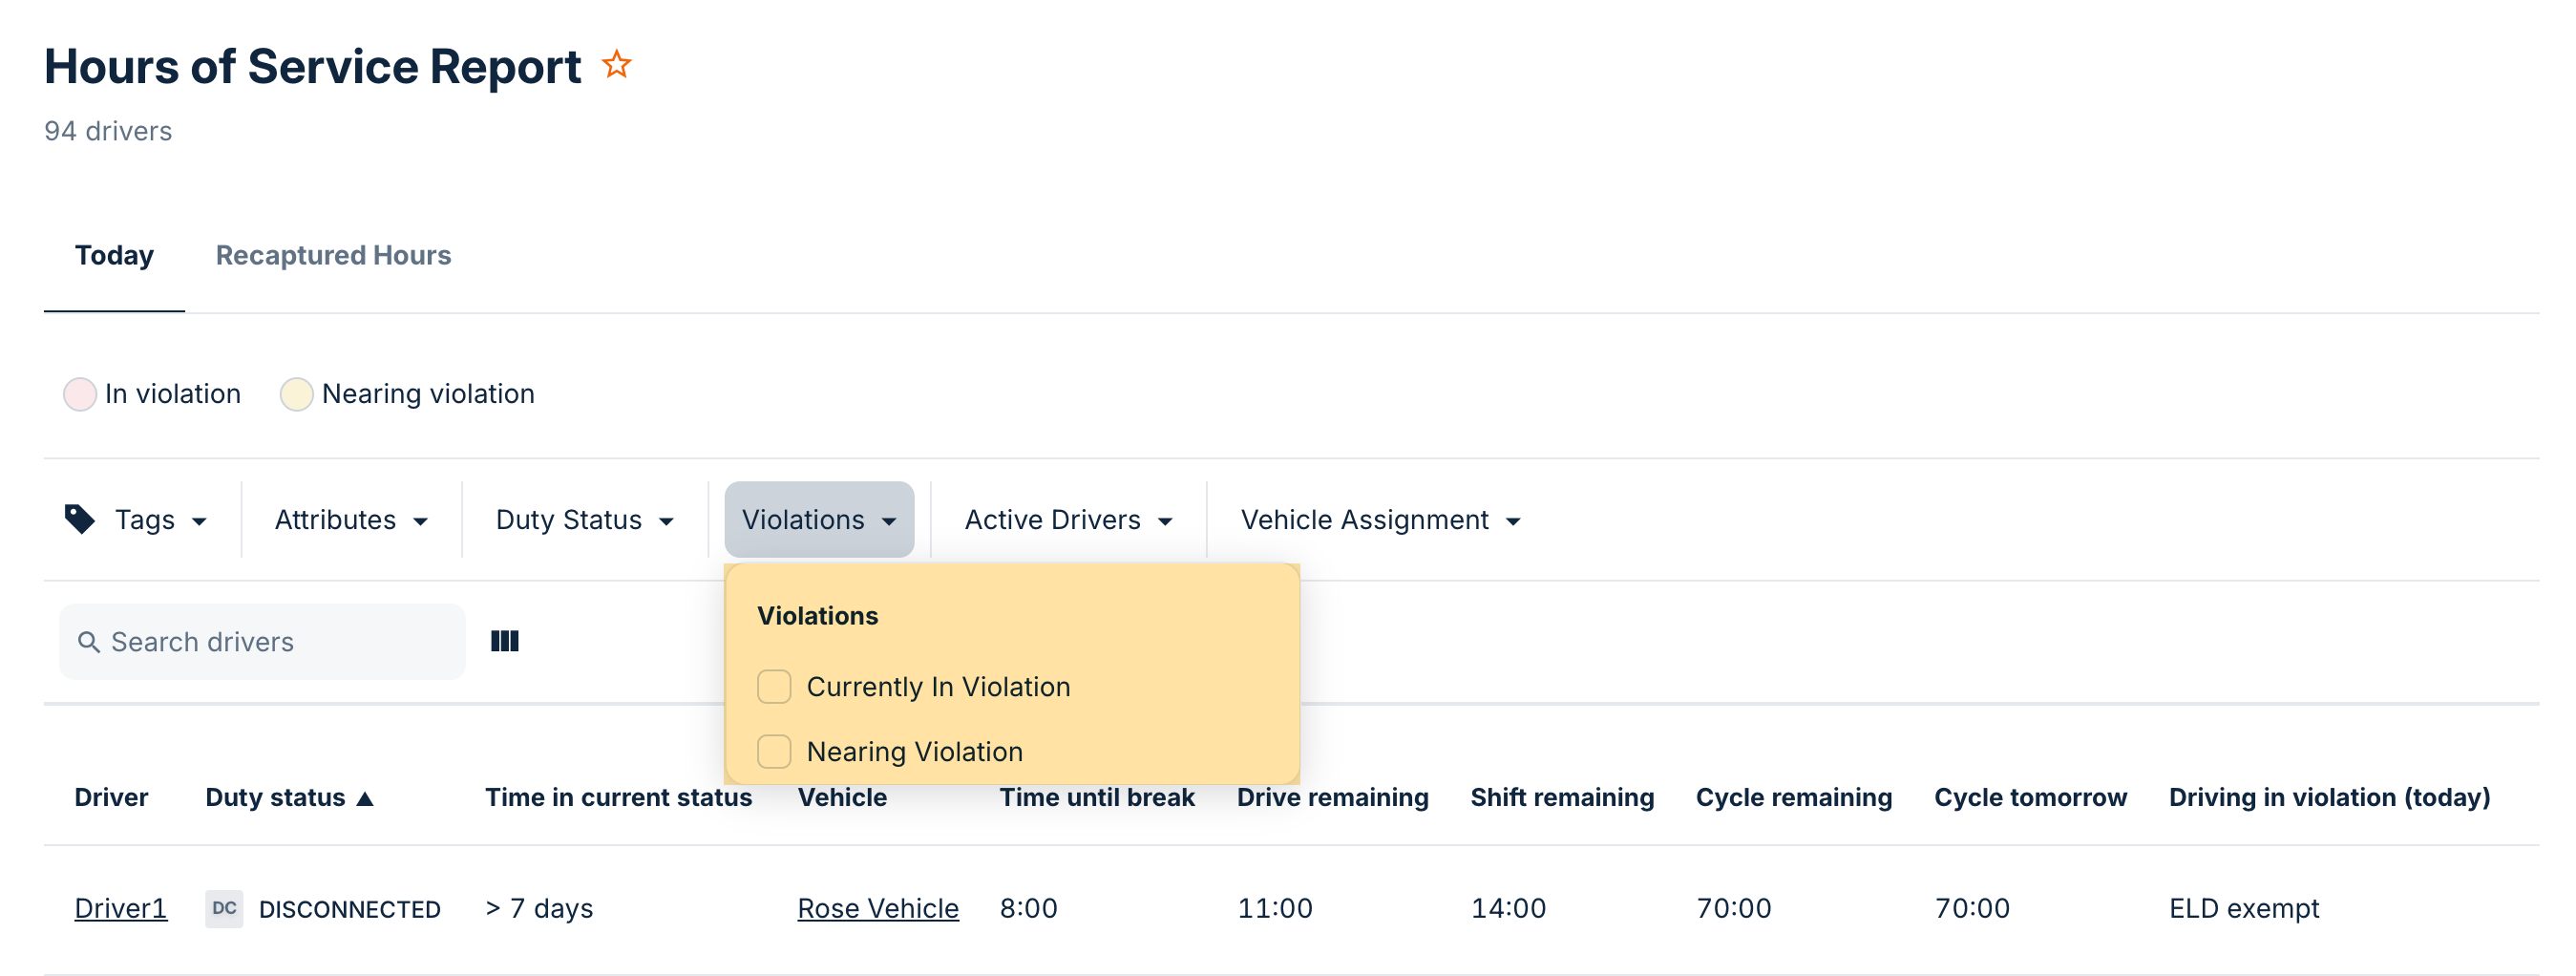The height and width of the screenshot is (976, 2576).
Task: Click the DC disconnected status badge
Action: [224, 908]
